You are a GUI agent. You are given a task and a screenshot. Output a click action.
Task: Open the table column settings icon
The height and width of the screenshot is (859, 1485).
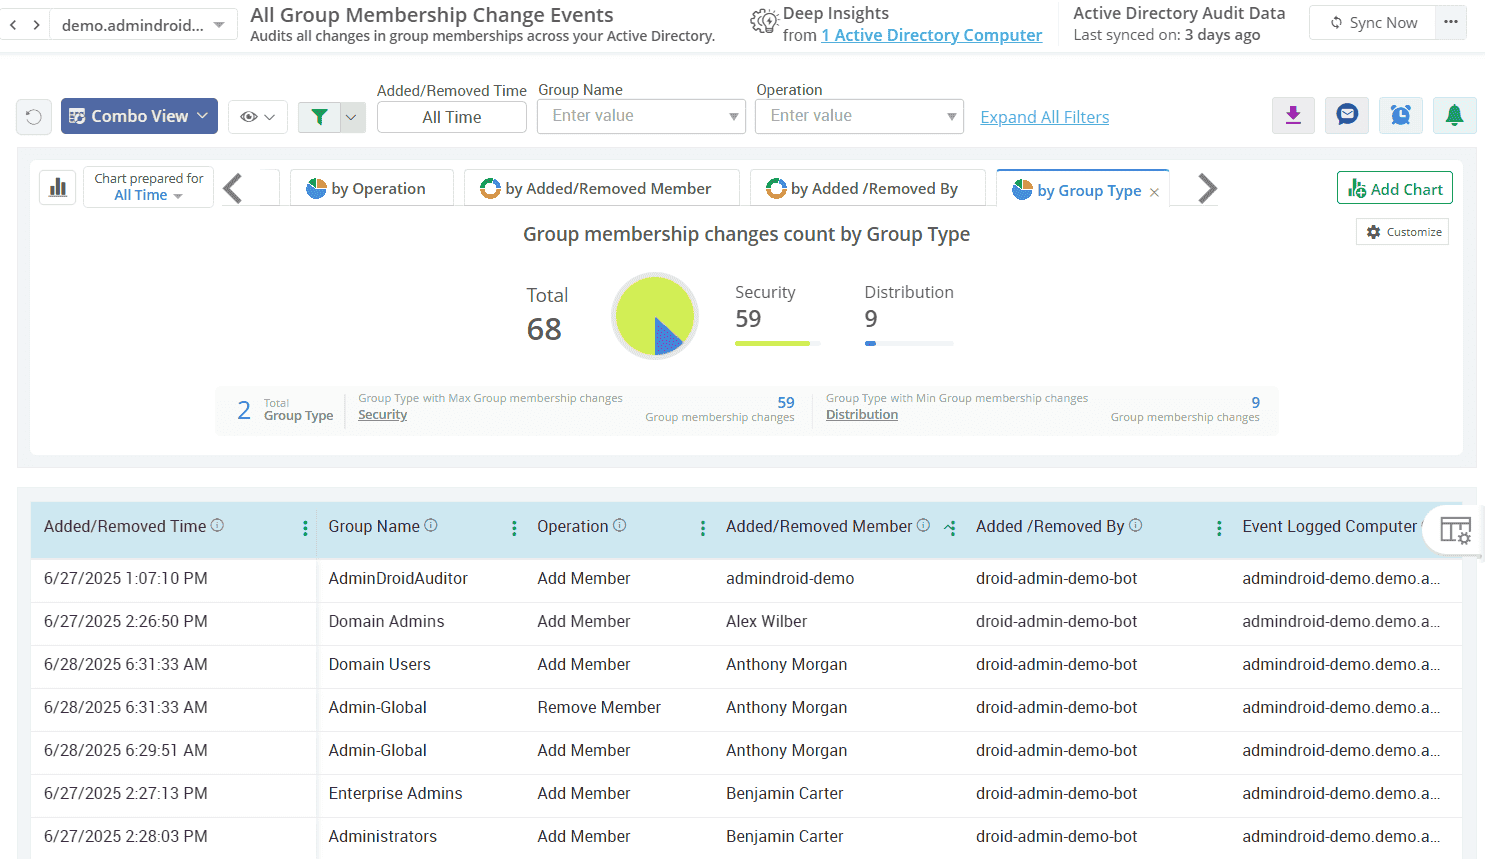[x=1455, y=530]
